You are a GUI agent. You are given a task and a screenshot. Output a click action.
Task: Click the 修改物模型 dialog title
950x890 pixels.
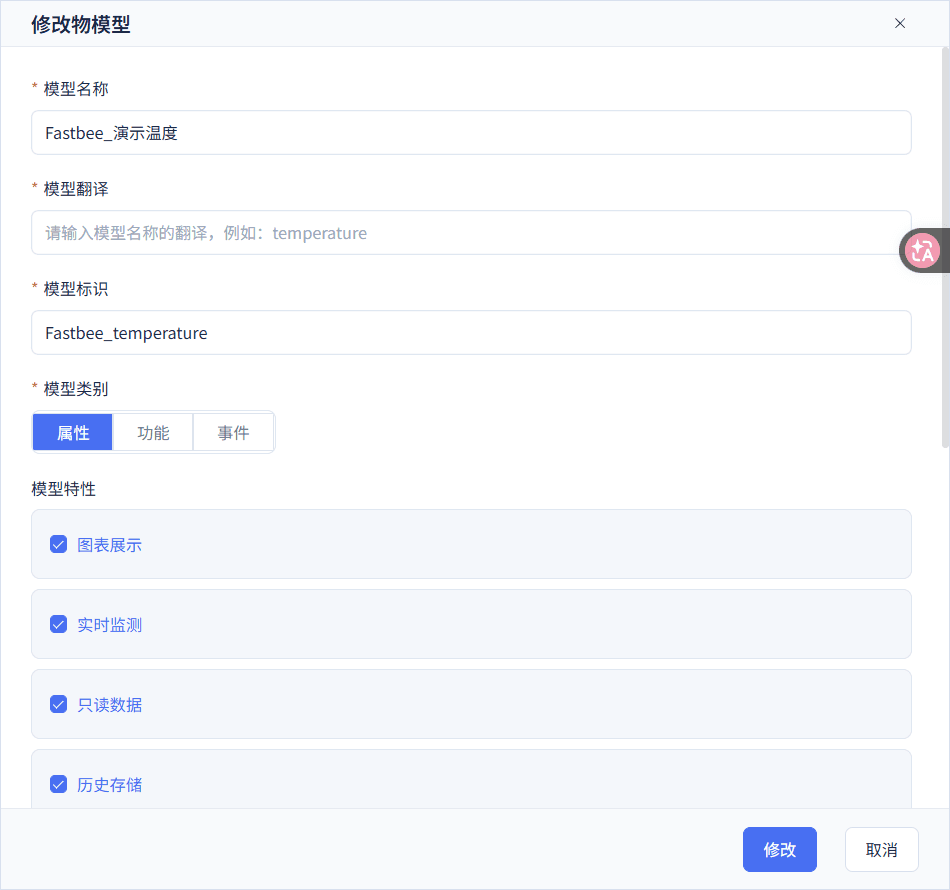[81, 24]
